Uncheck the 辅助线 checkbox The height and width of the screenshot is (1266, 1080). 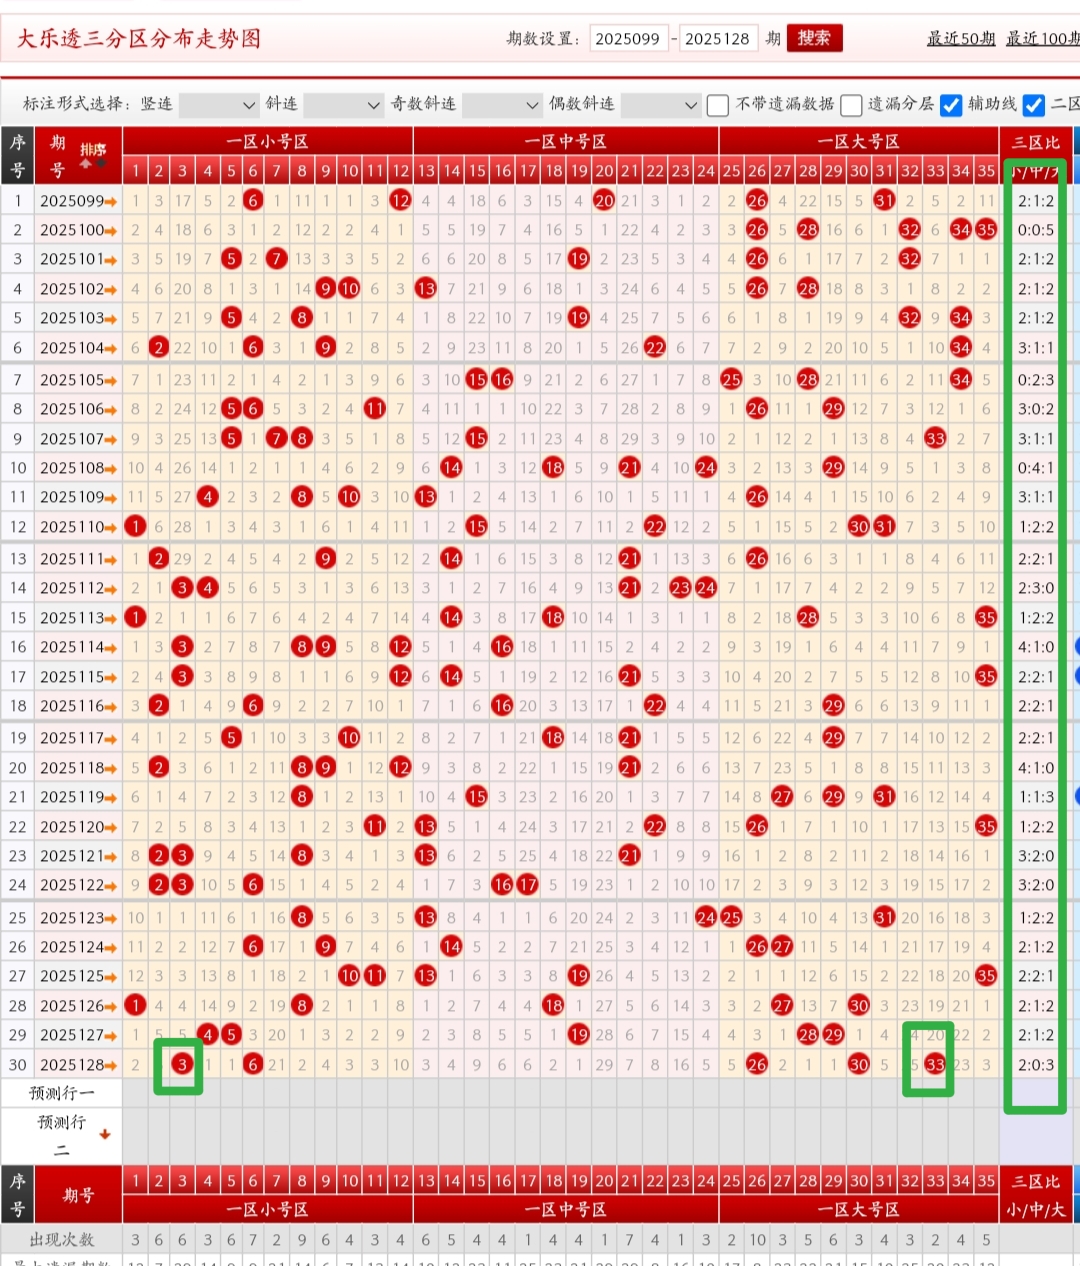[951, 105]
